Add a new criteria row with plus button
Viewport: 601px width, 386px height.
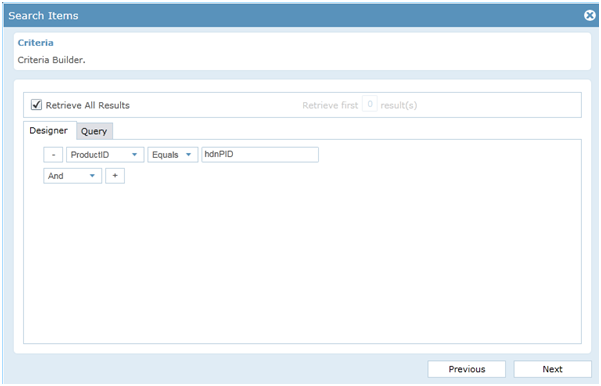click(115, 176)
